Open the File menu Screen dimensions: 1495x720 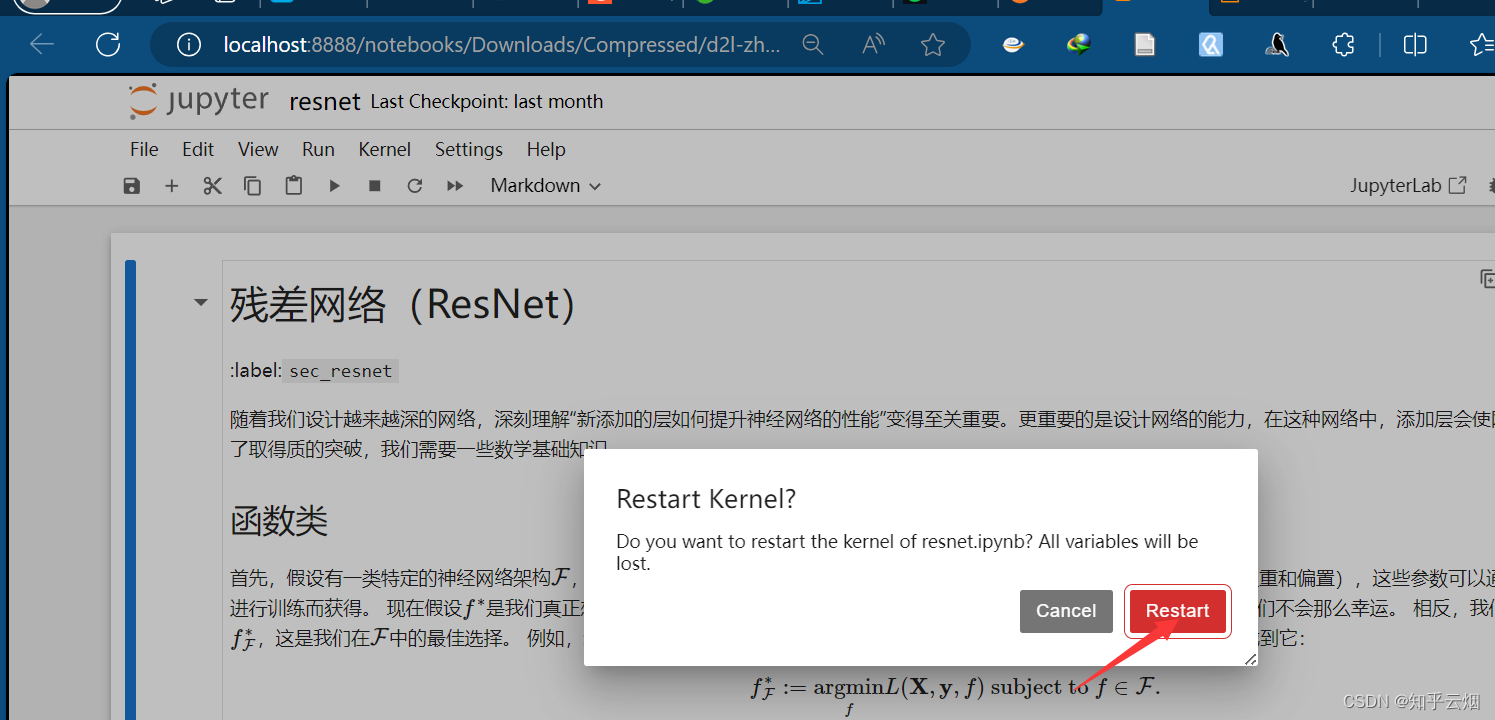point(144,149)
